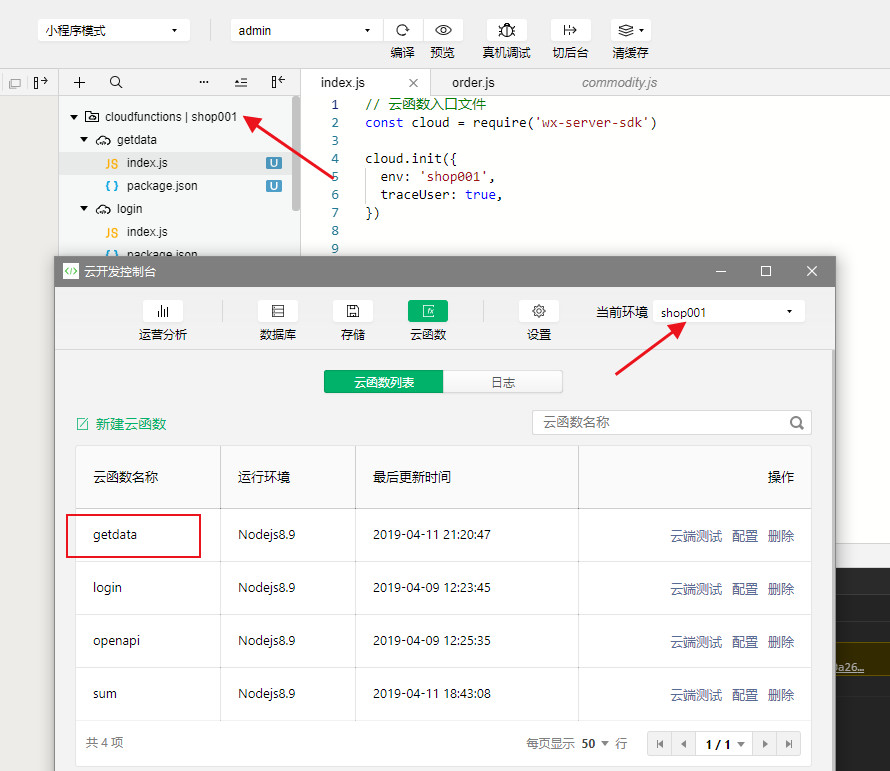Collapse the getdata folder in tree
890x771 pixels.
pos(84,139)
